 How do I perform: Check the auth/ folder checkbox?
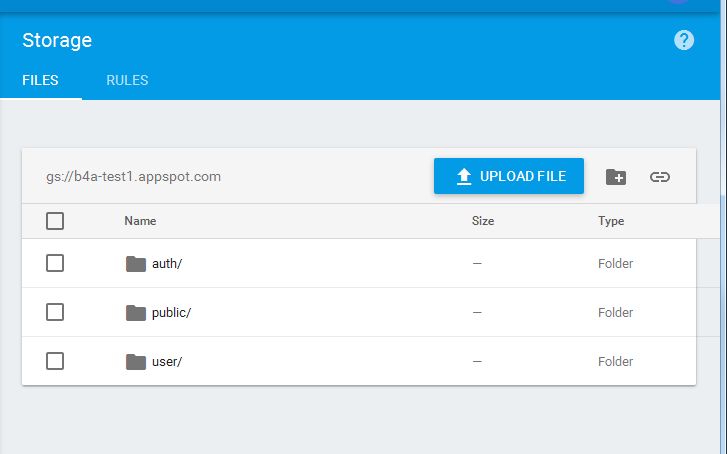[x=55, y=263]
